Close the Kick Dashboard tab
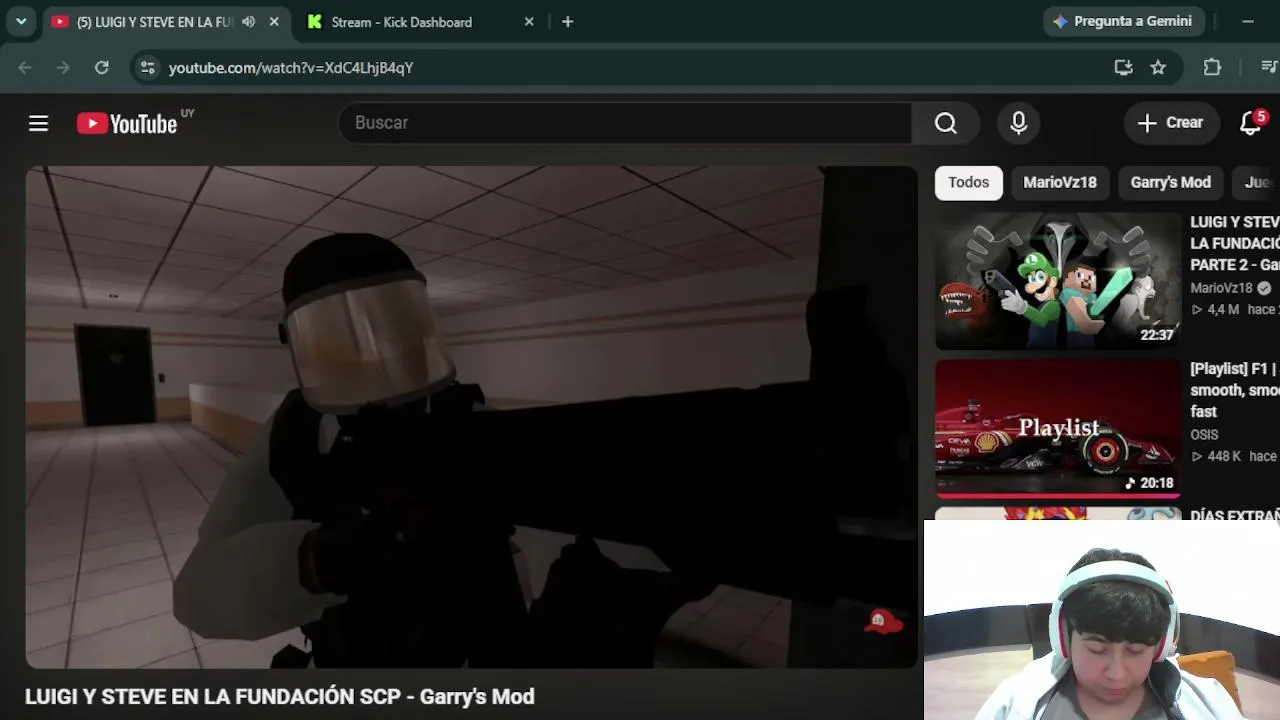Viewport: 1280px width, 720px height. click(x=529, y=22)
